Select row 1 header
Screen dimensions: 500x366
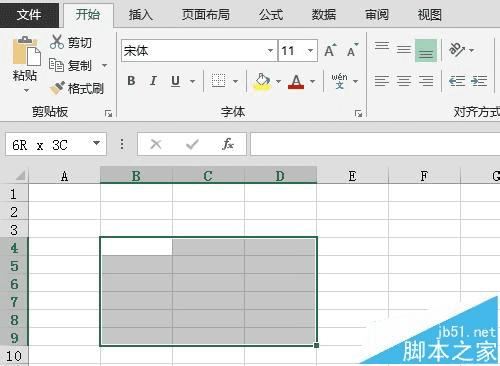pos(14,193)
